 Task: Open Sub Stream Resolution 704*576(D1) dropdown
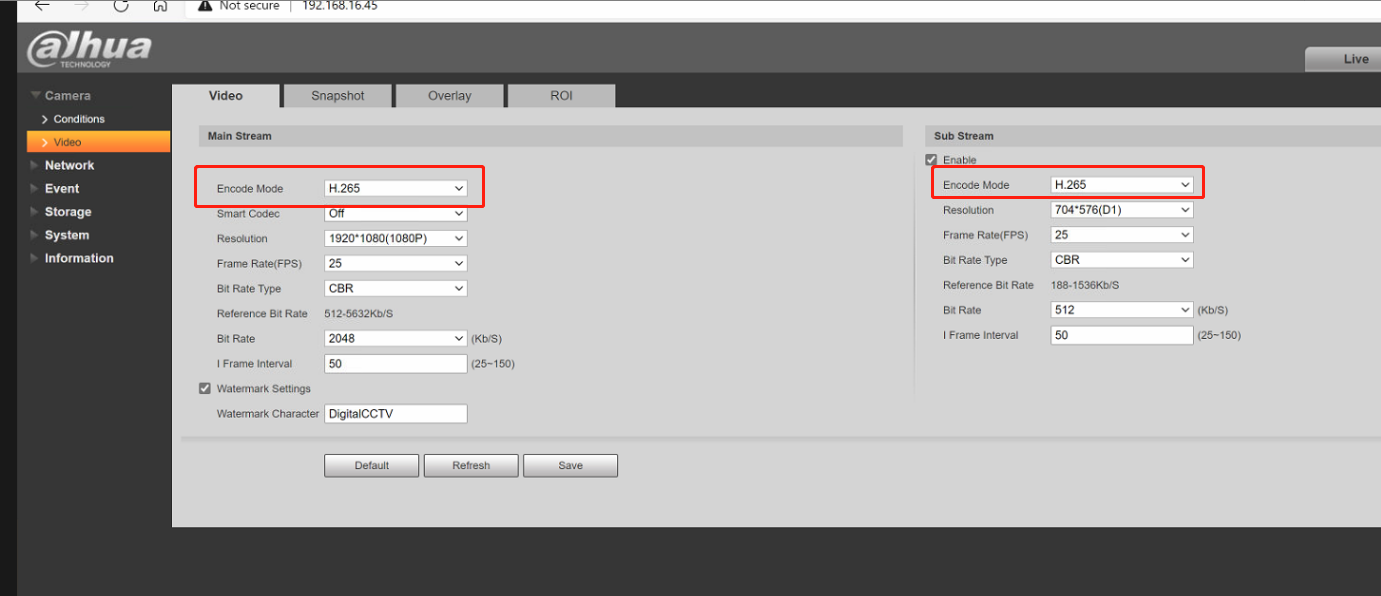[x=1122, y=210]
